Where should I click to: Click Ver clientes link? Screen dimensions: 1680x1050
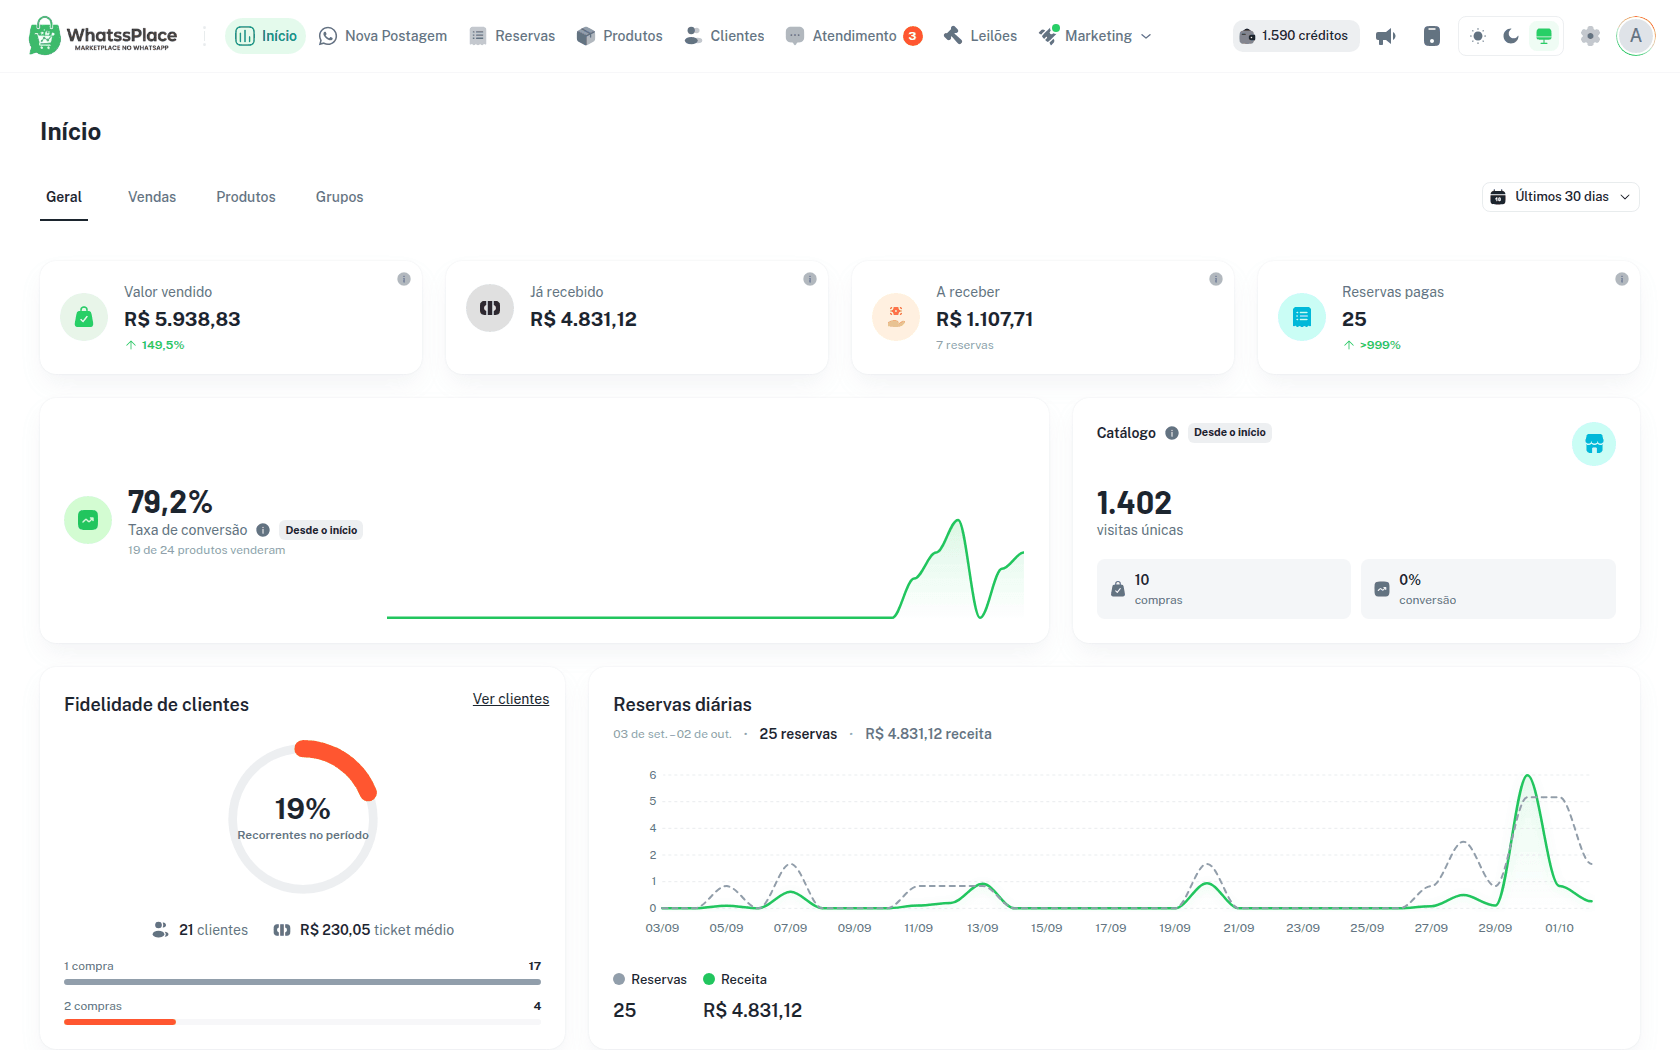coord(511,699)
